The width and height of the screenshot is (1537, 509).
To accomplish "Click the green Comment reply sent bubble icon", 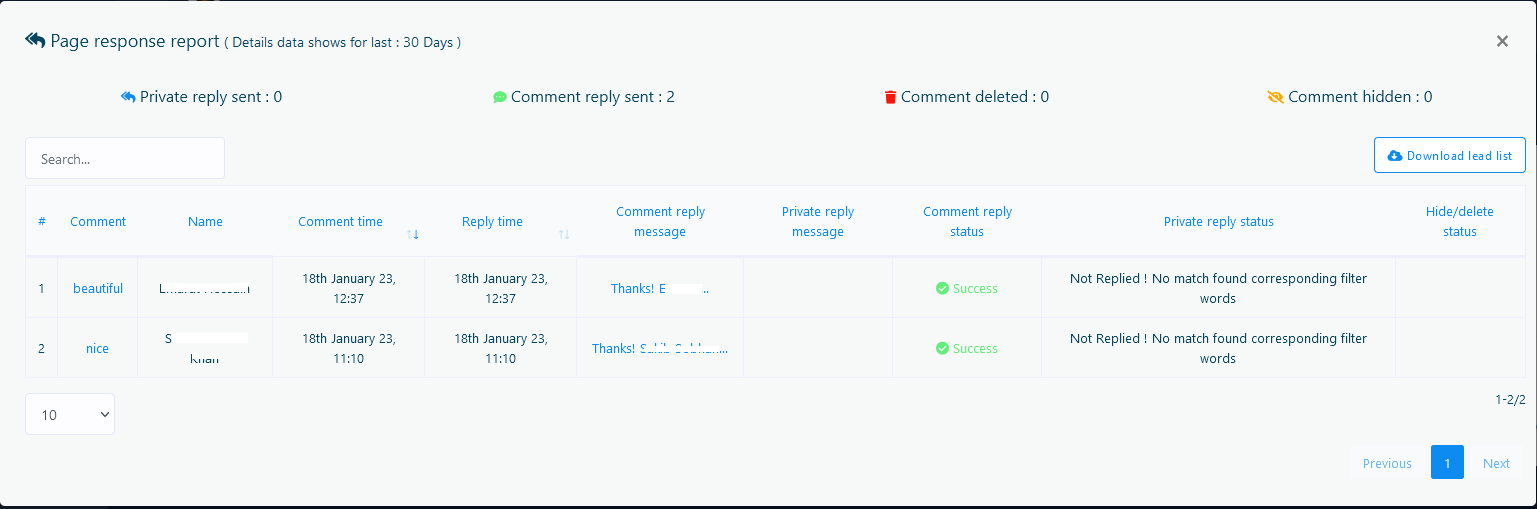I will pyautogui.click(x=500, y=97).
